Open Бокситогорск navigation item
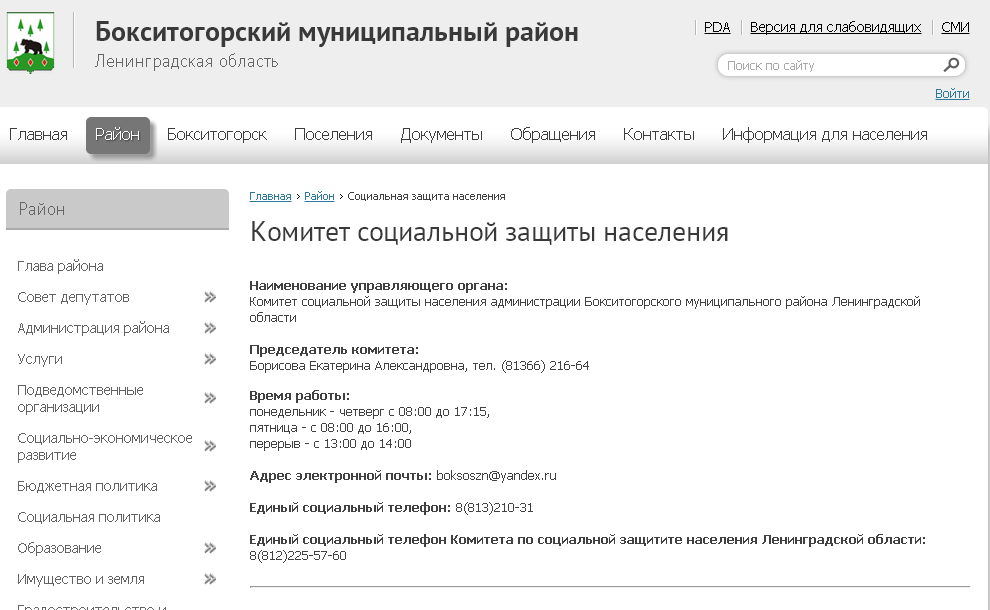This screenshot has width=990, height=610. tap(217, 135)
